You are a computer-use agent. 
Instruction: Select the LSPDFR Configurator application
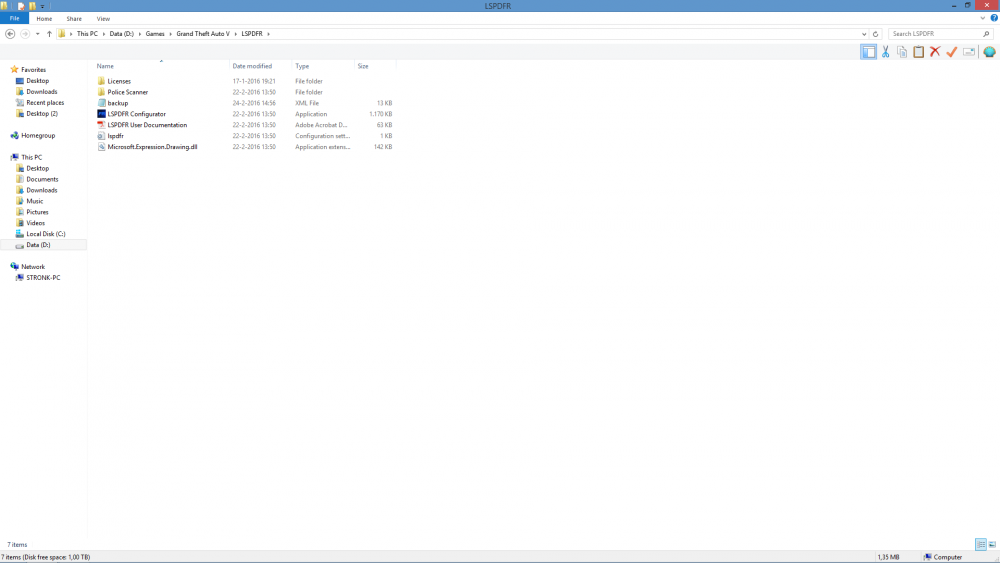click(136, 114)
